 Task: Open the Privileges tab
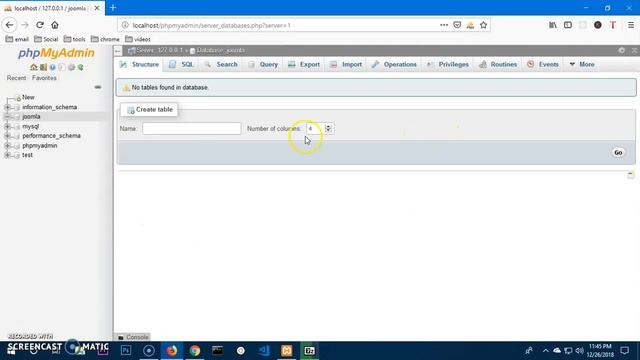[x=448, y=64]
